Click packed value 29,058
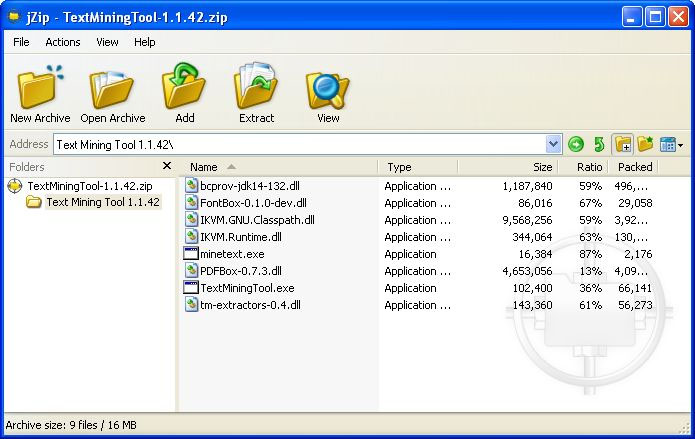The height and width of the screenshot is (439, 695). coord(635,203)
